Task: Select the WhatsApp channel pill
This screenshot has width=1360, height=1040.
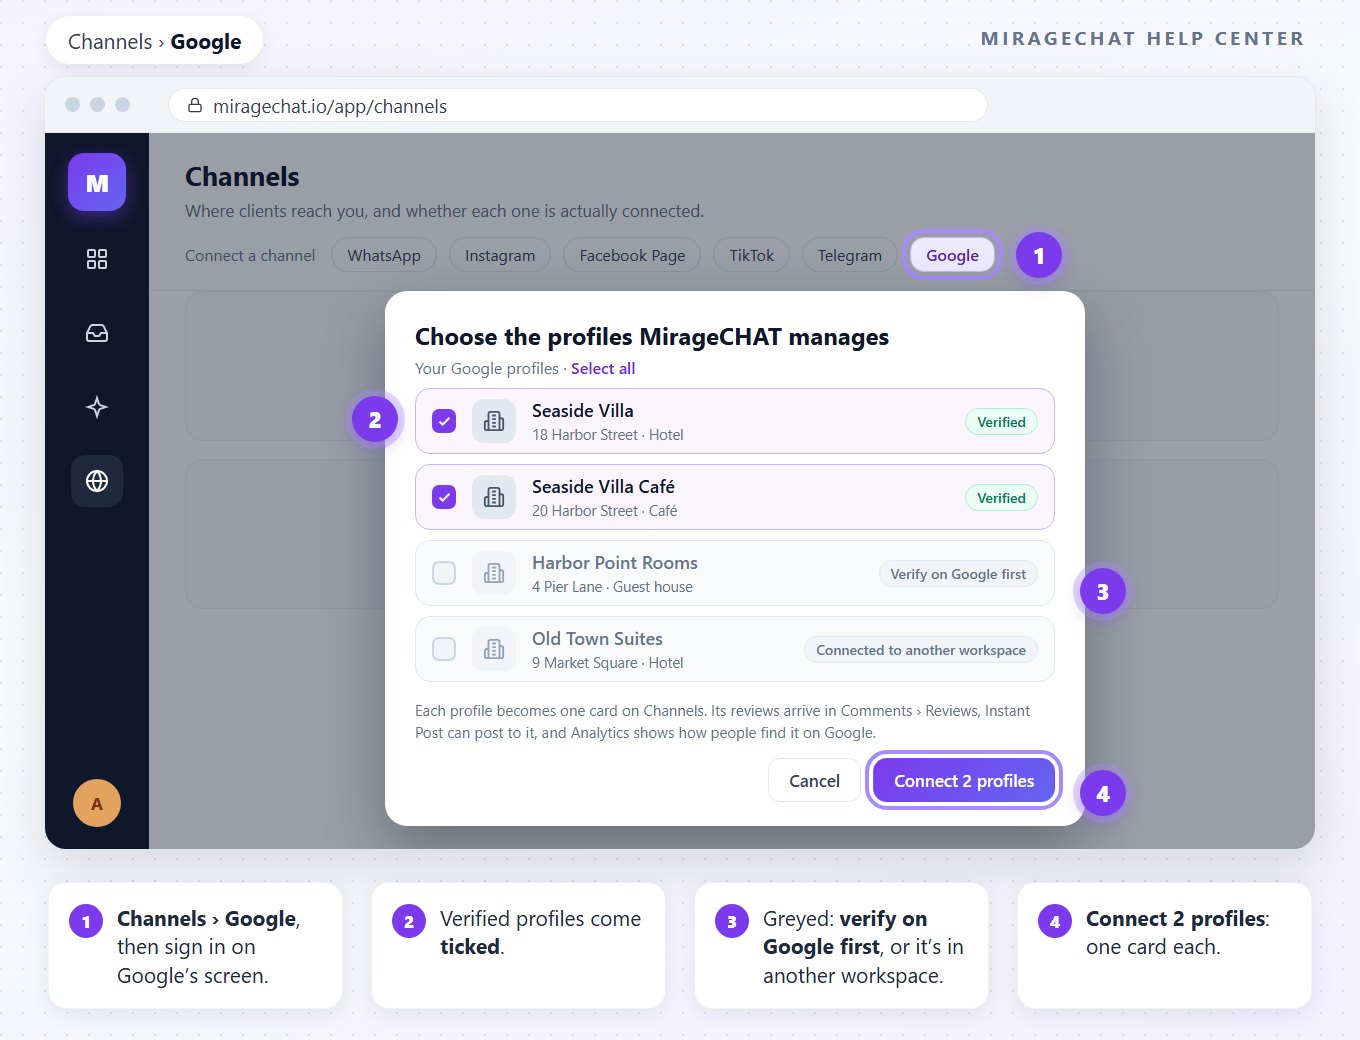Action: tap(384, 255)
